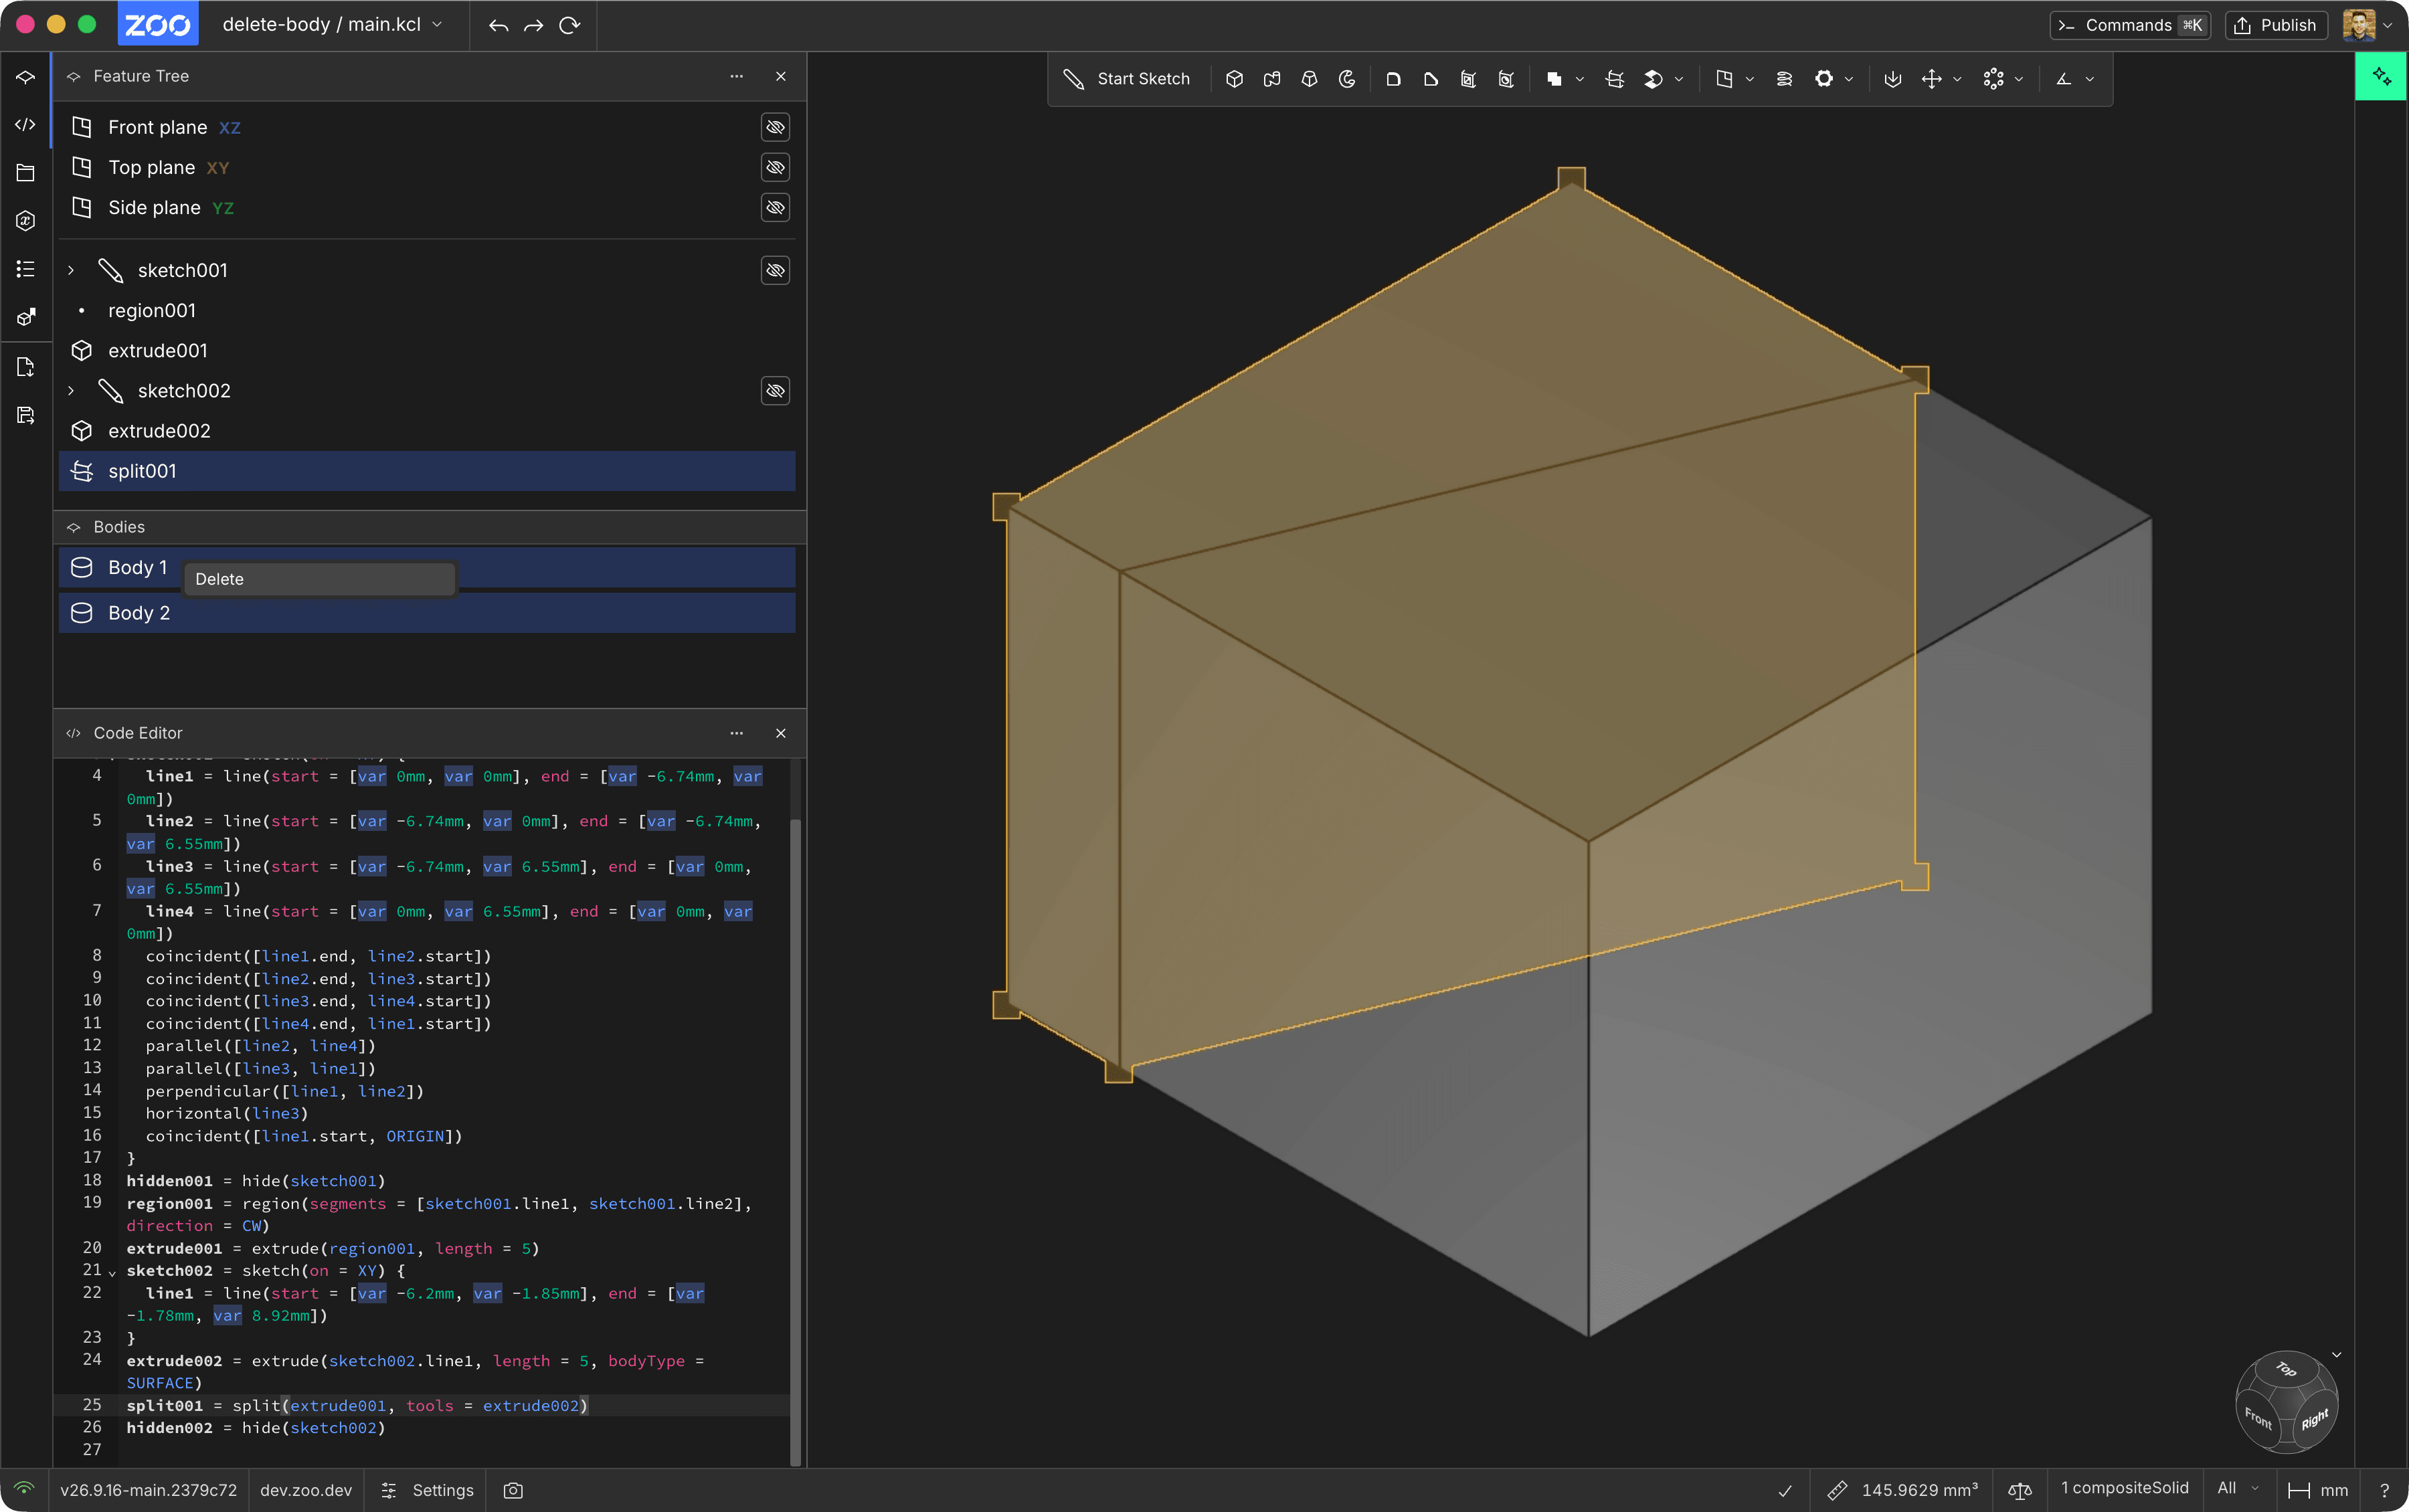Open the Commands palette button
Screen dimensions: 2409x1512
[x=2130, y=25]
